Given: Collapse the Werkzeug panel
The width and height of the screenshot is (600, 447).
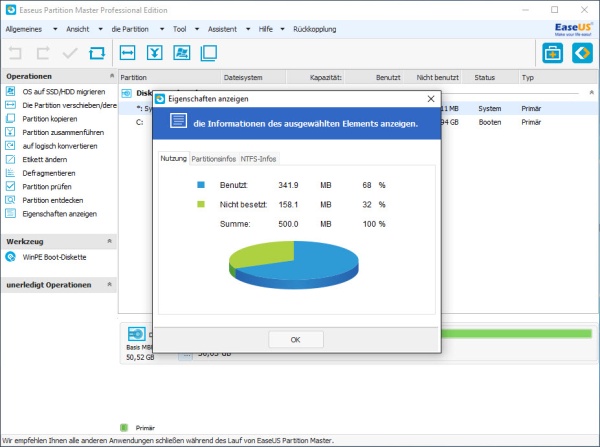Looking at the screenshot, I should coord(109,241).
